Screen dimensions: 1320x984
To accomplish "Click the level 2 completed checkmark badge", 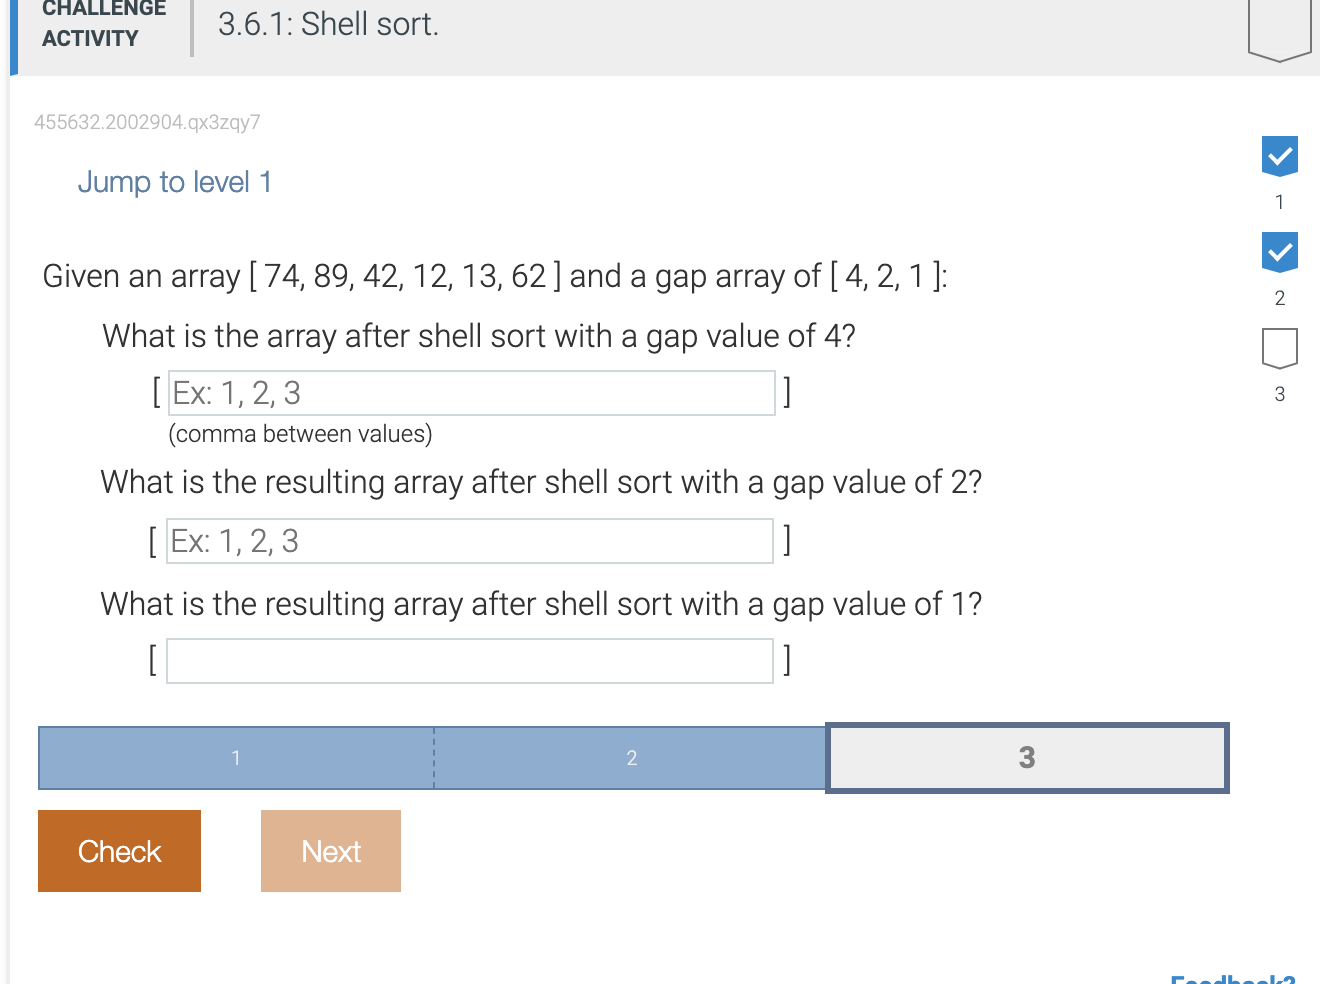I will click(x=1279, y=251).
